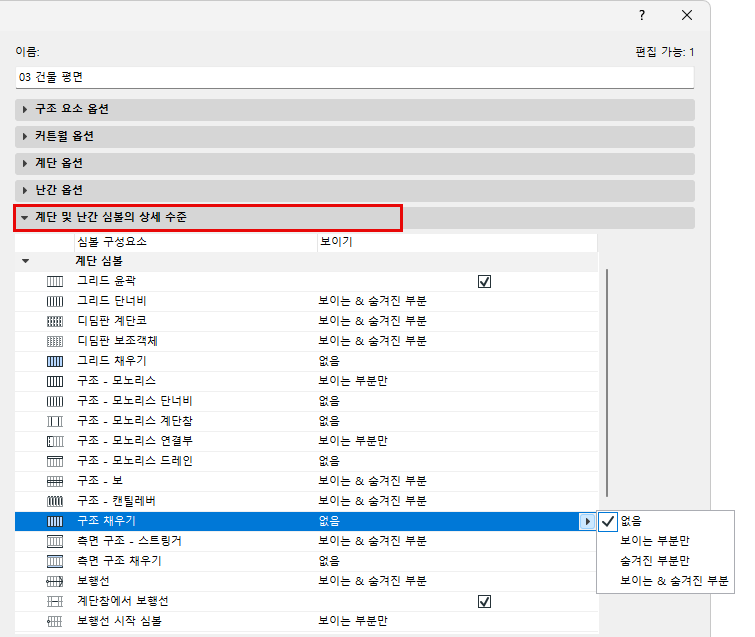
Task: Click the 디딤판 보조객체 row icon
Action: tap(55, 341)
